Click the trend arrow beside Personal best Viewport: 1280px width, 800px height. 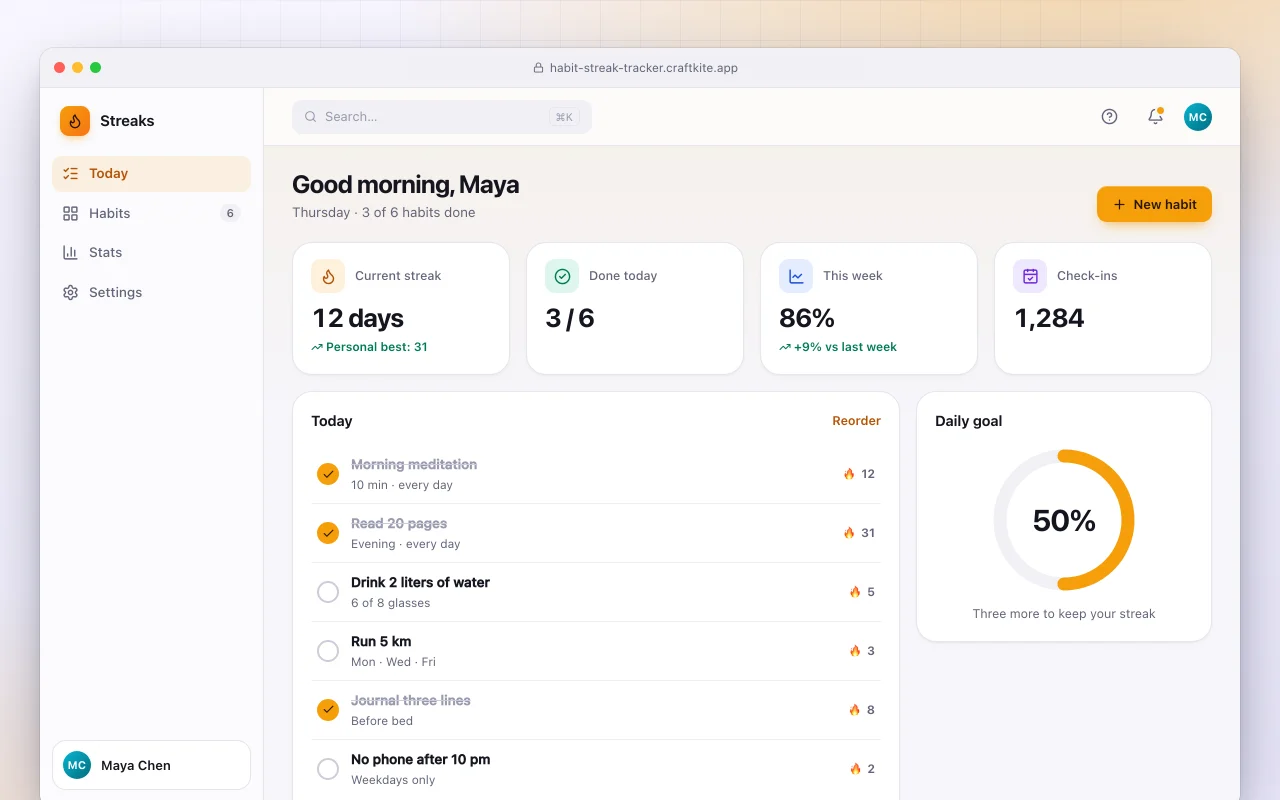(x=317, y=347)
